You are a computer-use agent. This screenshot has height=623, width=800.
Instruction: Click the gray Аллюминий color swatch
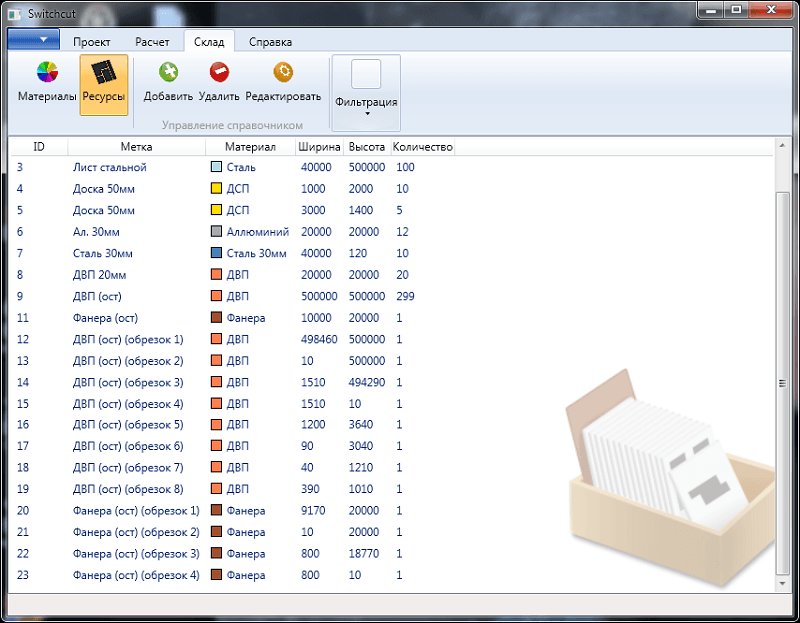(x=216, y=231)
